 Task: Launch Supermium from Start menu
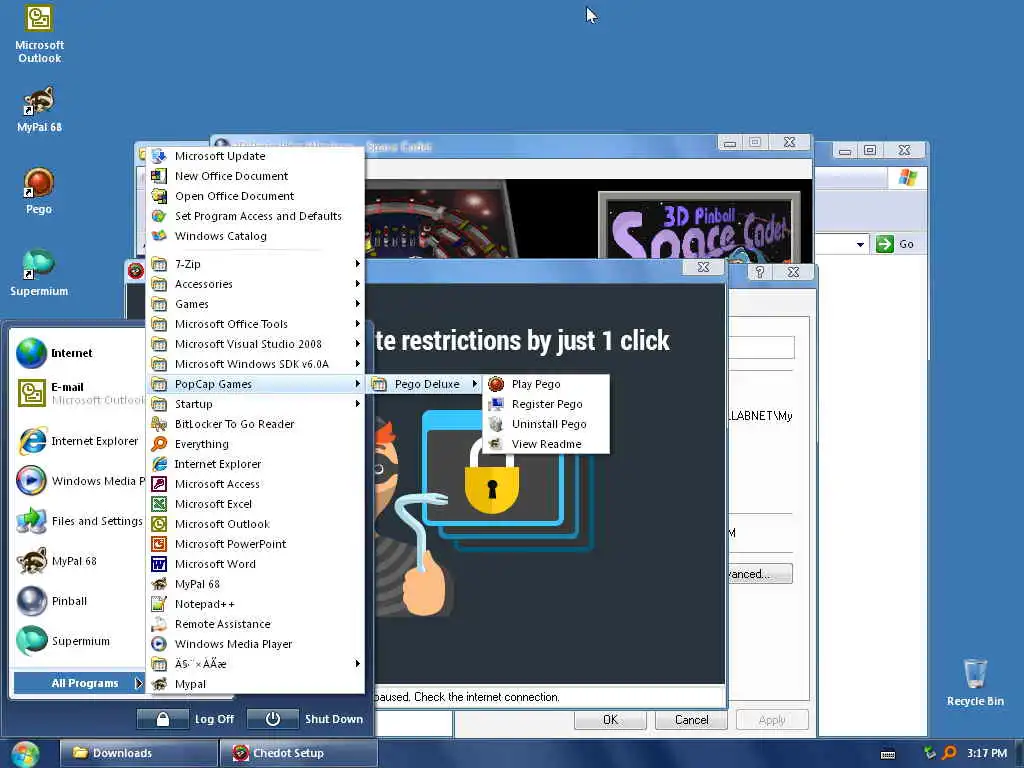pyautogui.click(x=63, y=641)
